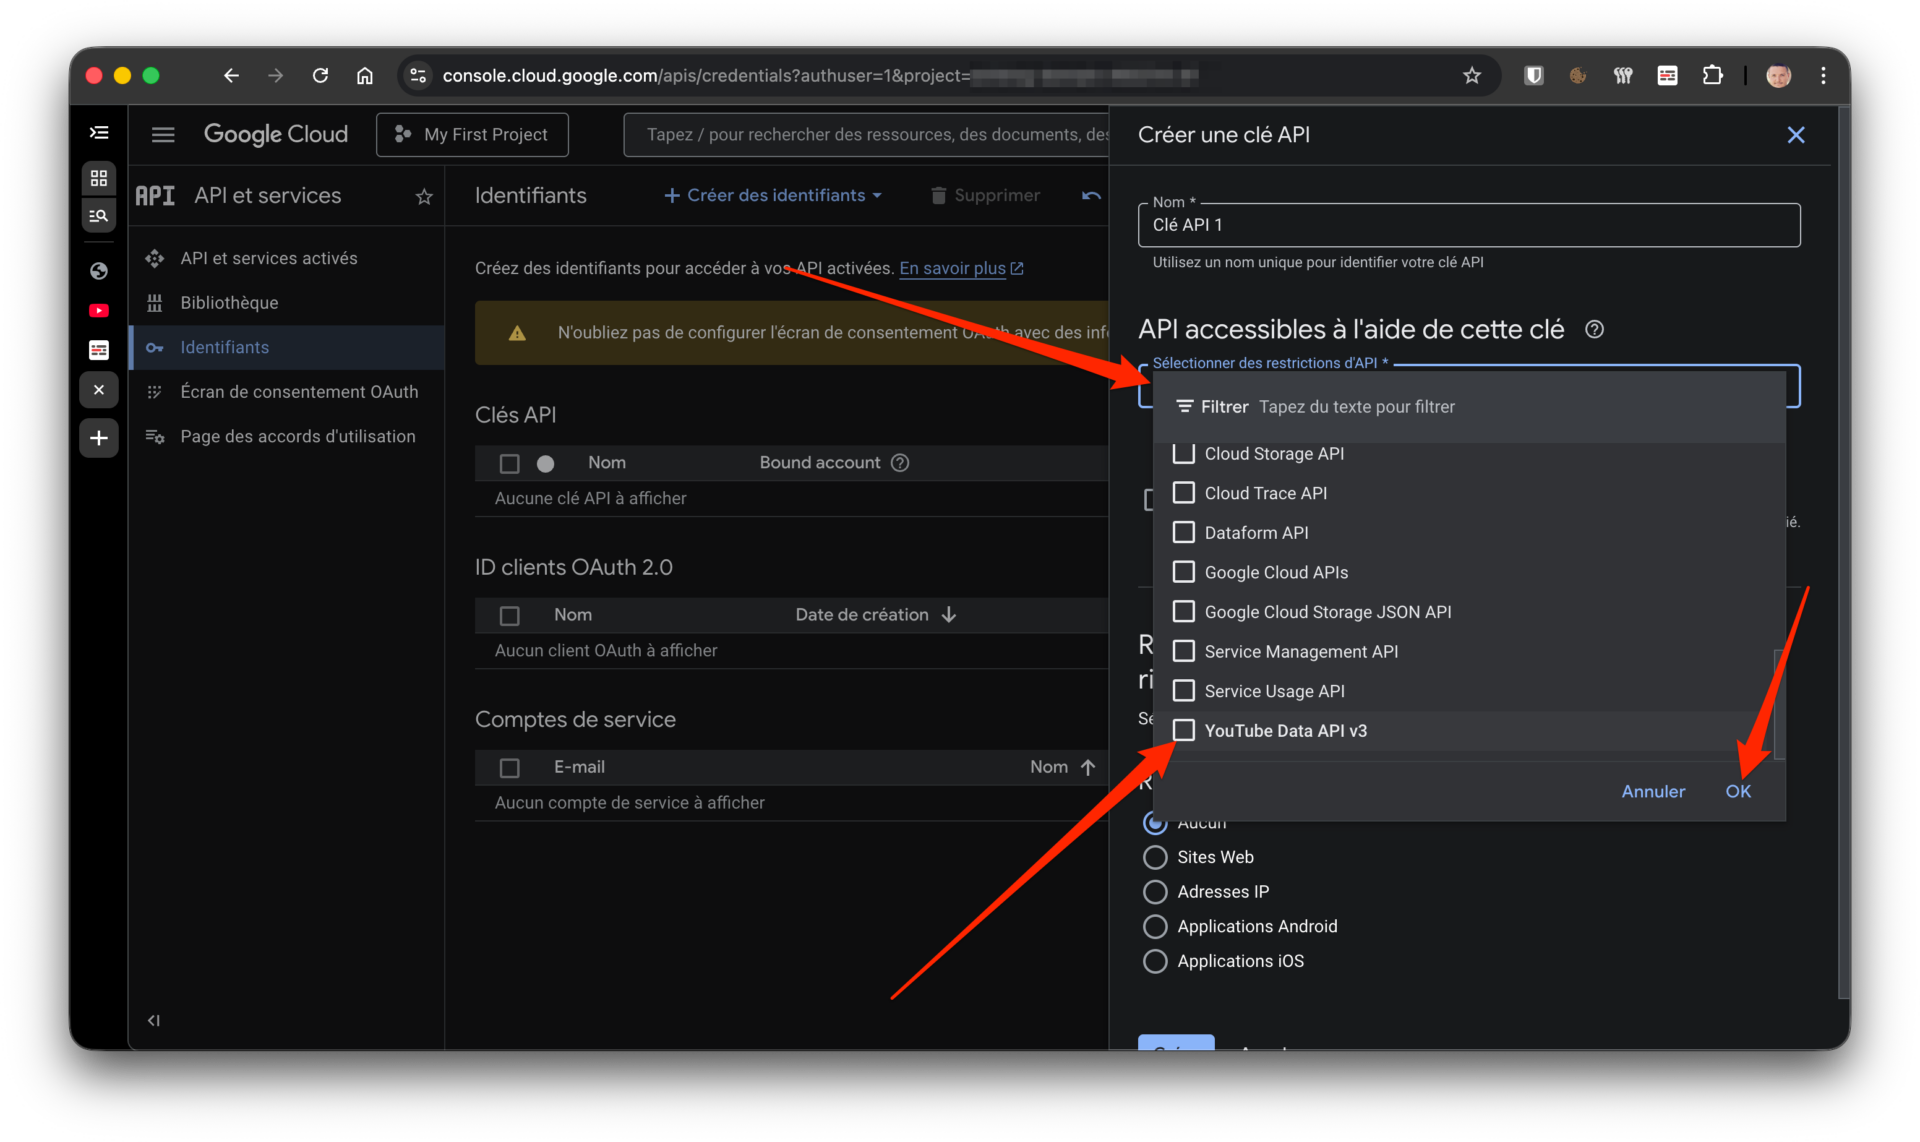This screenshot has height=1142, width=1920.
Task: Open the grid workspace icon in left sidebar
Action: point(99,178)
